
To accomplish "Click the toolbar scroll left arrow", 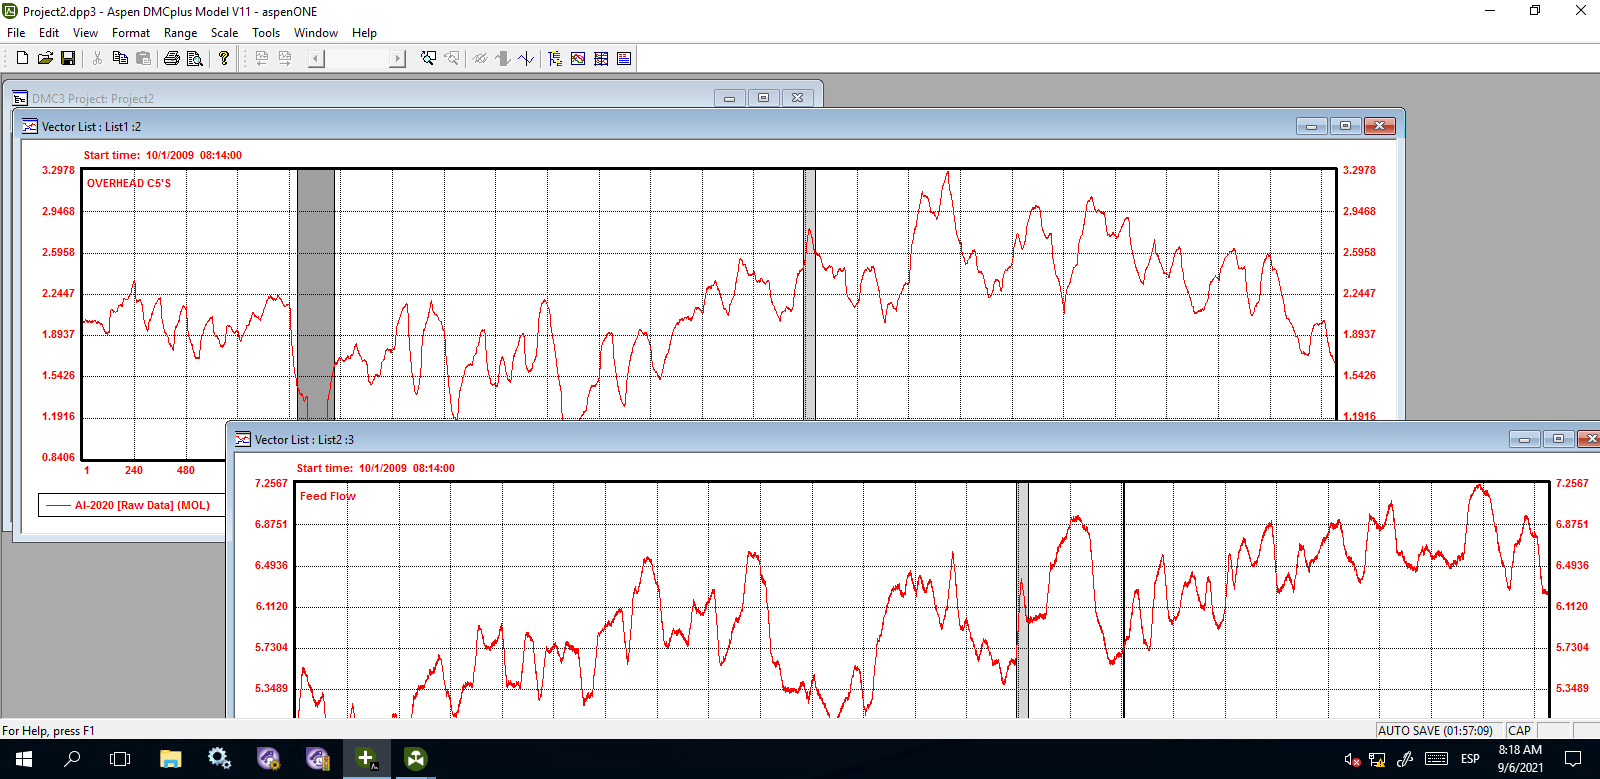I will 316,59.
